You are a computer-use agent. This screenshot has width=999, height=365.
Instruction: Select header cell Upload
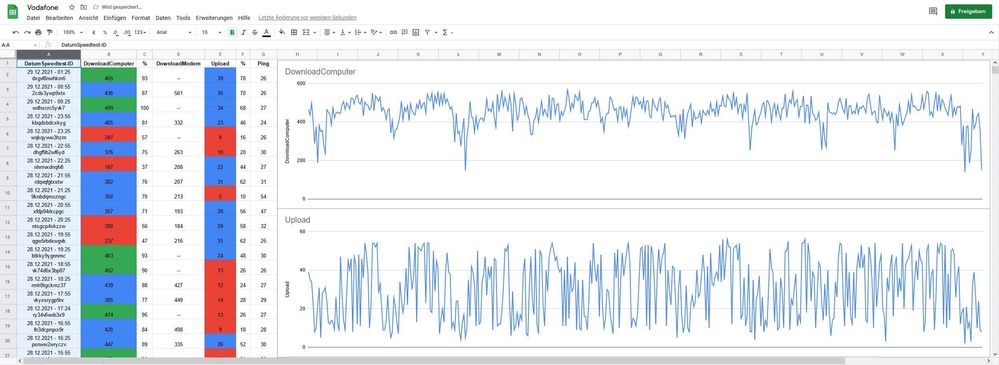pyautogui.click(x=220, y=64)
